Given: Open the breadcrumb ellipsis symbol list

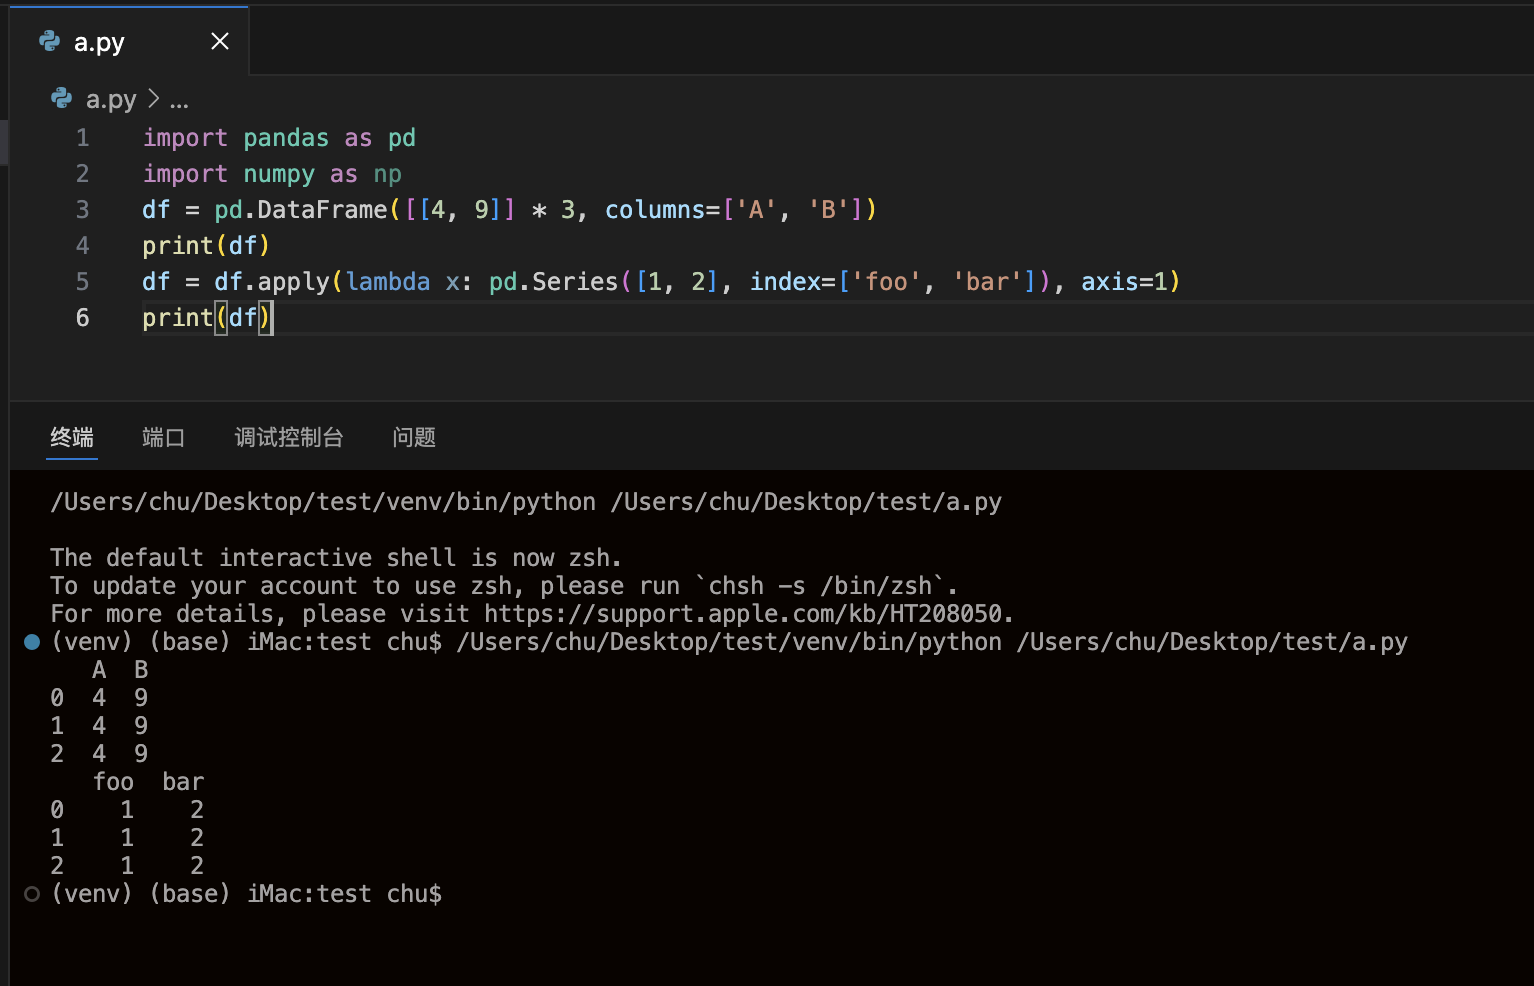Looking at the screenshot, I should [179, 100].
